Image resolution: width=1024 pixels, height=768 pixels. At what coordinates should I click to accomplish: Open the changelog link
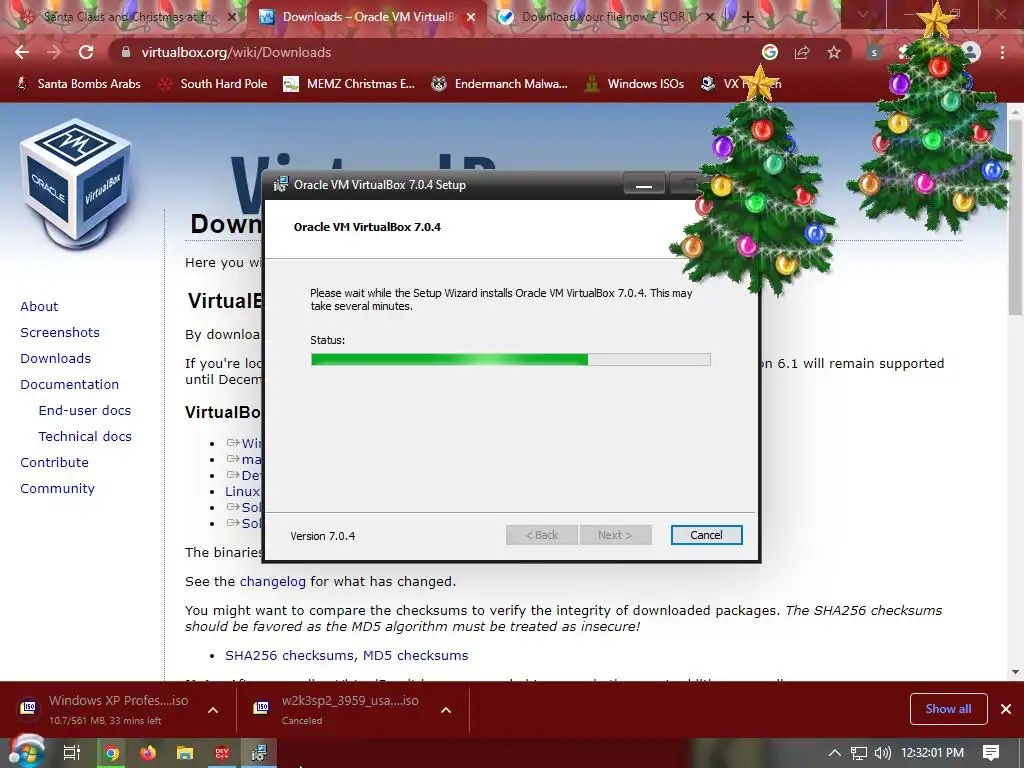(272, 581)
